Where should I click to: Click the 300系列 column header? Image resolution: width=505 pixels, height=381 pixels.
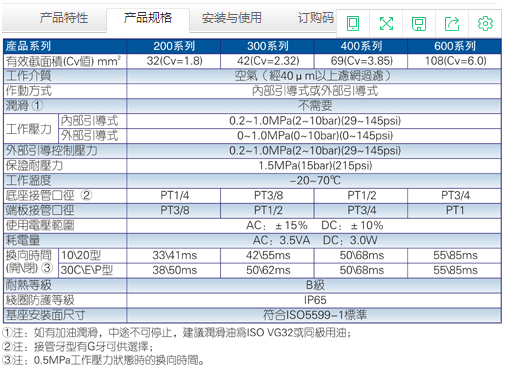pos(267,46)
